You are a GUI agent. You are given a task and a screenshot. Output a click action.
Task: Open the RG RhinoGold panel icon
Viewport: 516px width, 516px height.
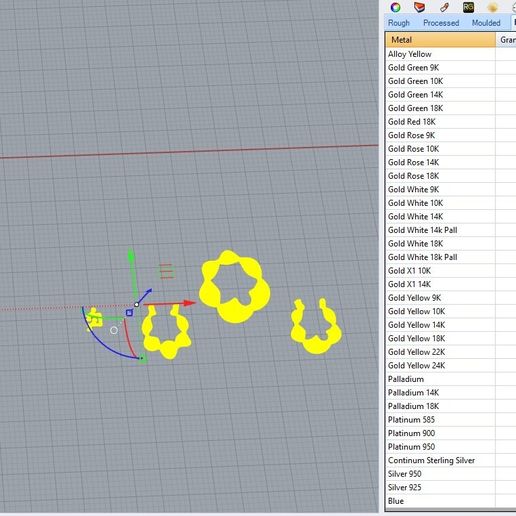468,7
